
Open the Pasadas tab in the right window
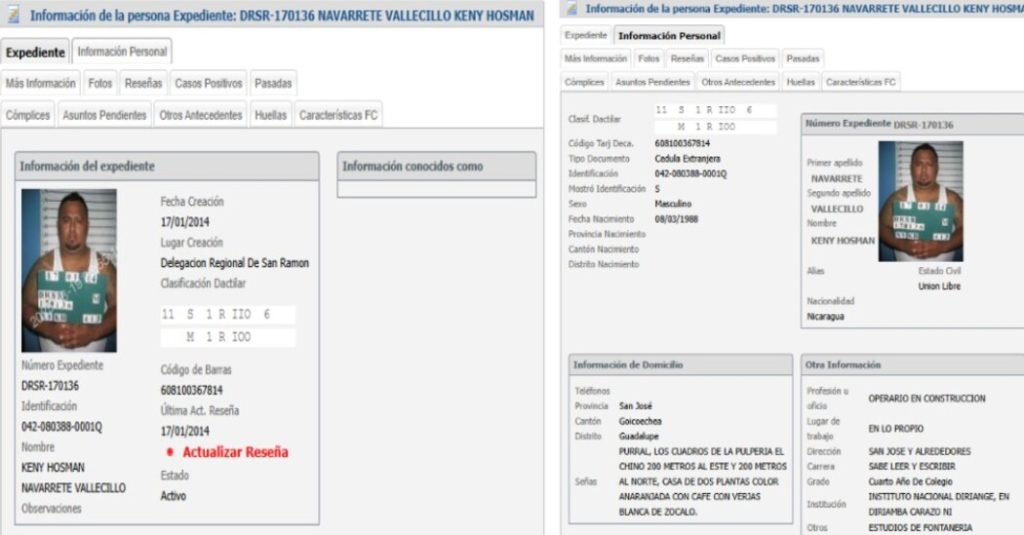[803, 59]
